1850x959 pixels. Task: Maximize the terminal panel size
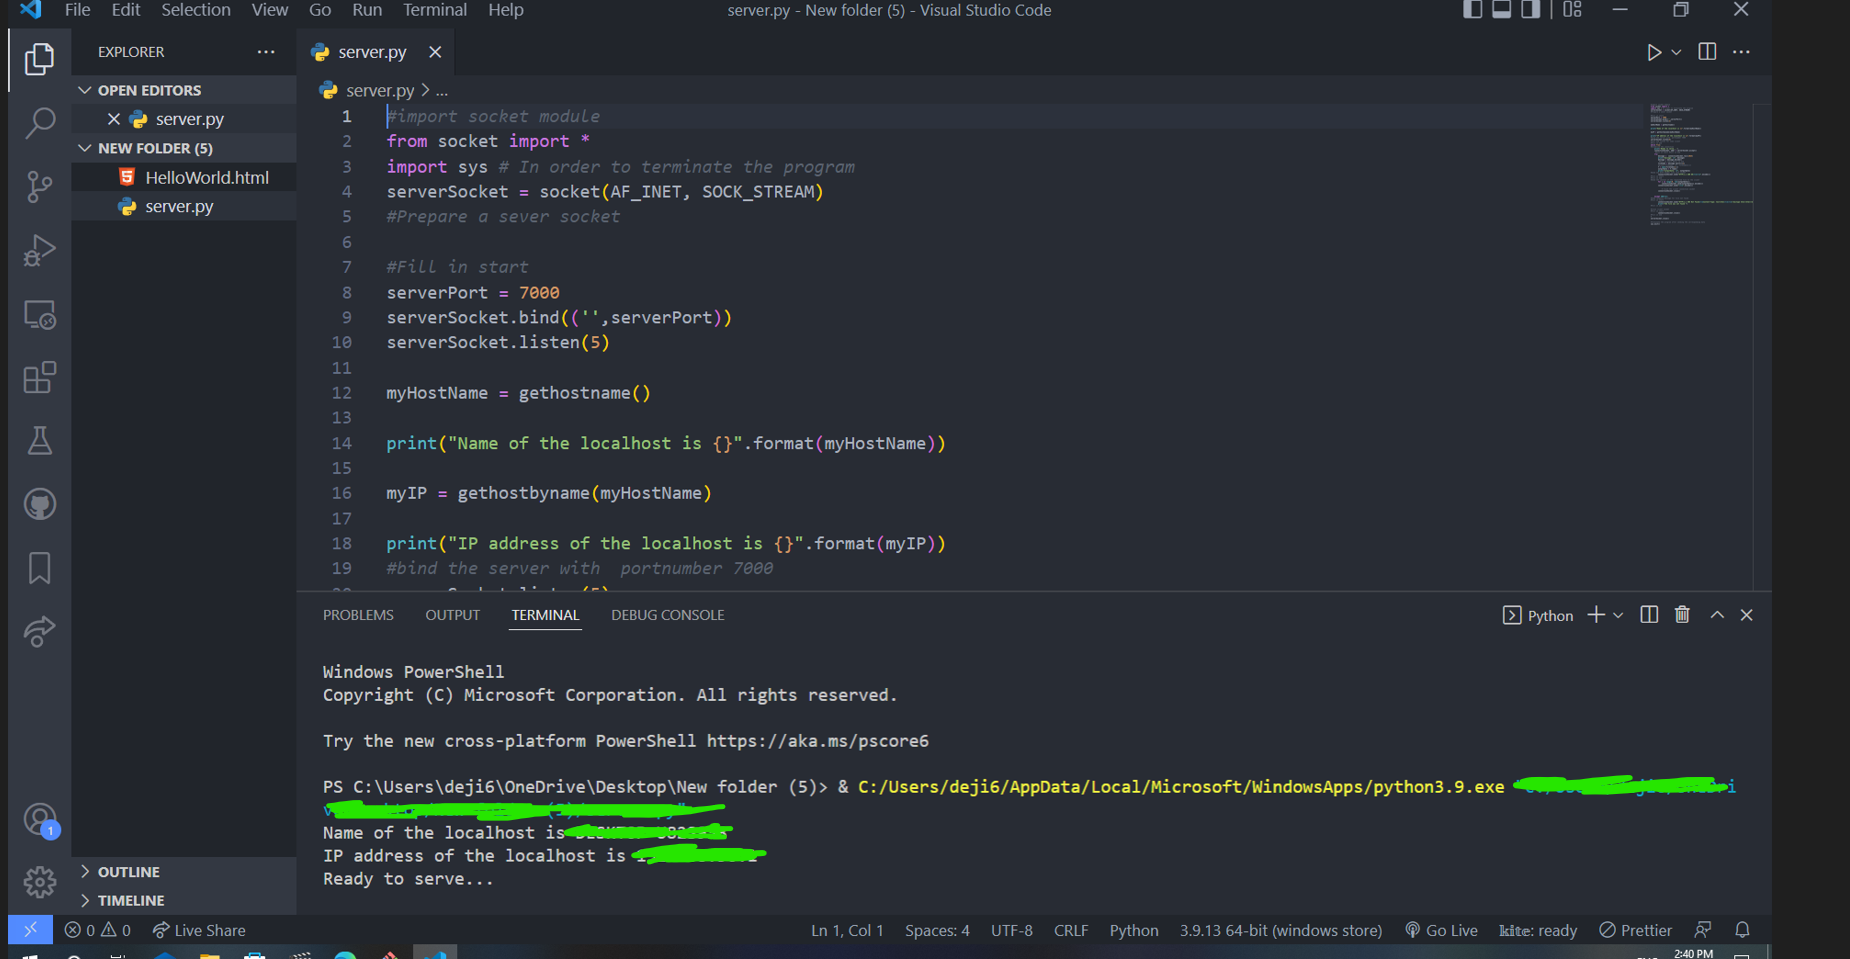click(x=1717, y=615)
